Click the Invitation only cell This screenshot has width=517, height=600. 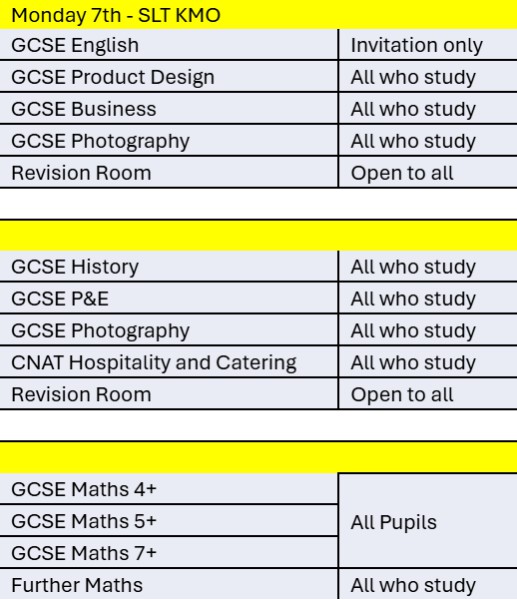coord(428,44)
